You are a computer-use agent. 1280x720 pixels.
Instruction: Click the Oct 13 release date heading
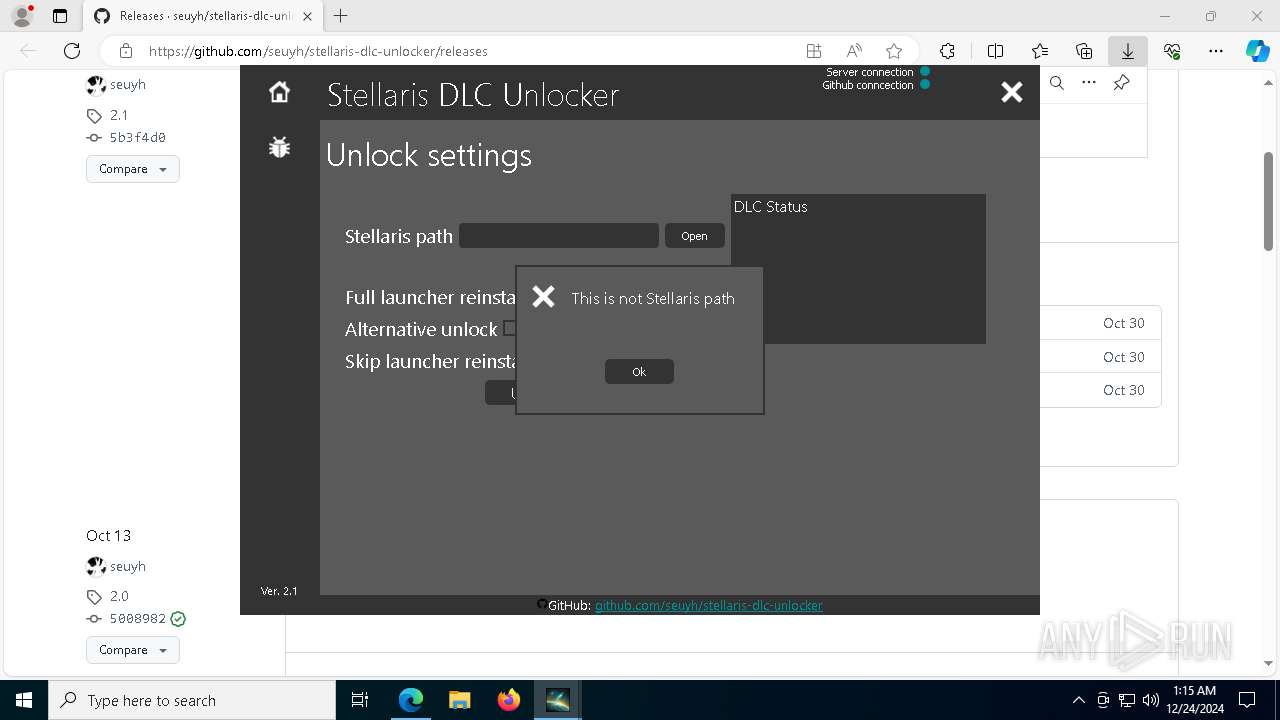pyautogui.click(x=108, y=535)
